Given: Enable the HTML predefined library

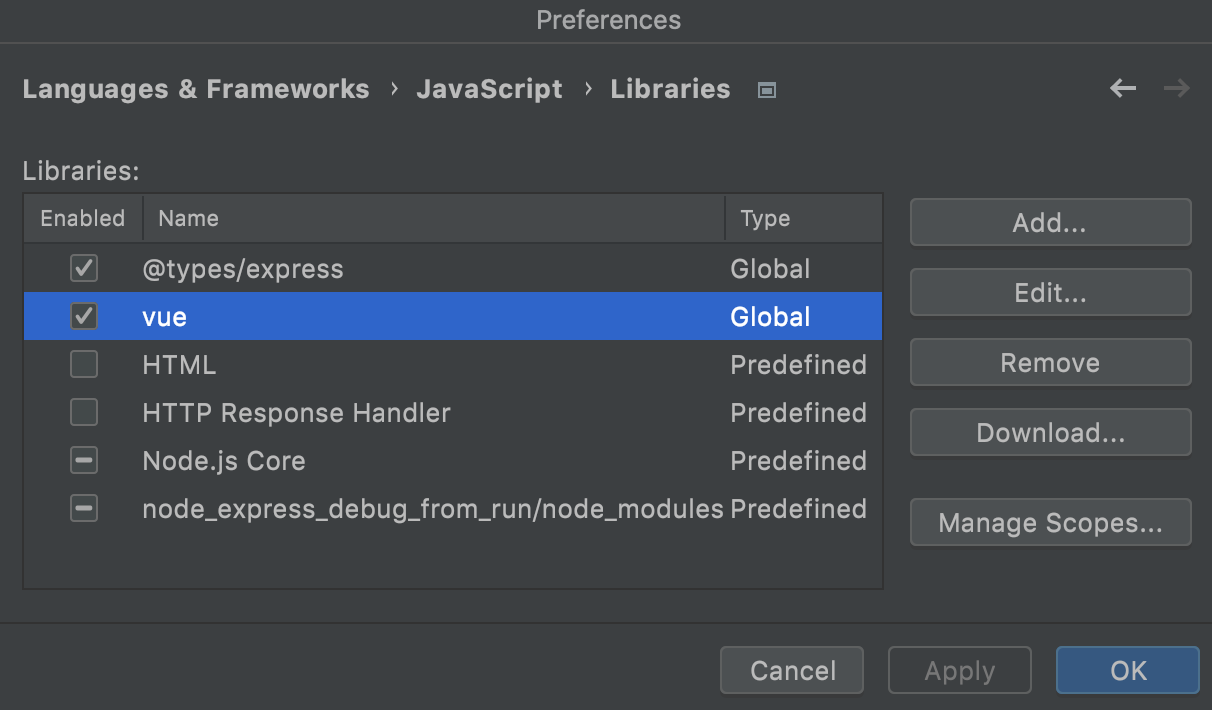Looking at the screenshot, I should (x=84, y=364).
